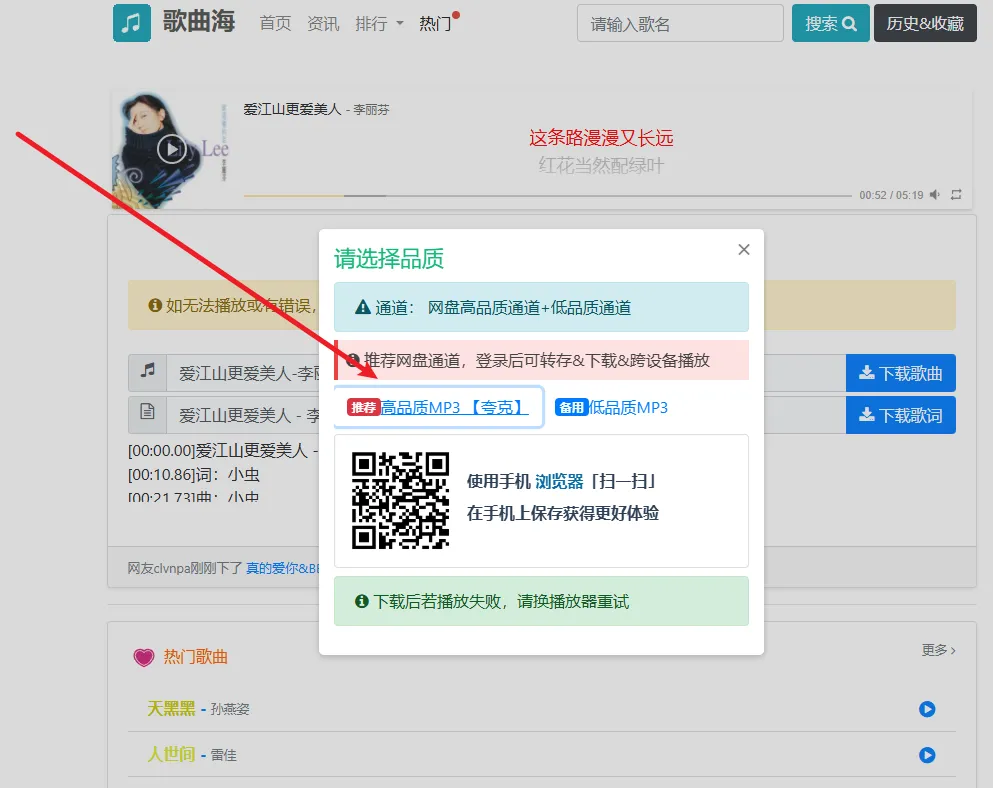This screenshot has width=993, height=788.
Task: Click the 热门歌曲 section heading
Action: point(196,657)
